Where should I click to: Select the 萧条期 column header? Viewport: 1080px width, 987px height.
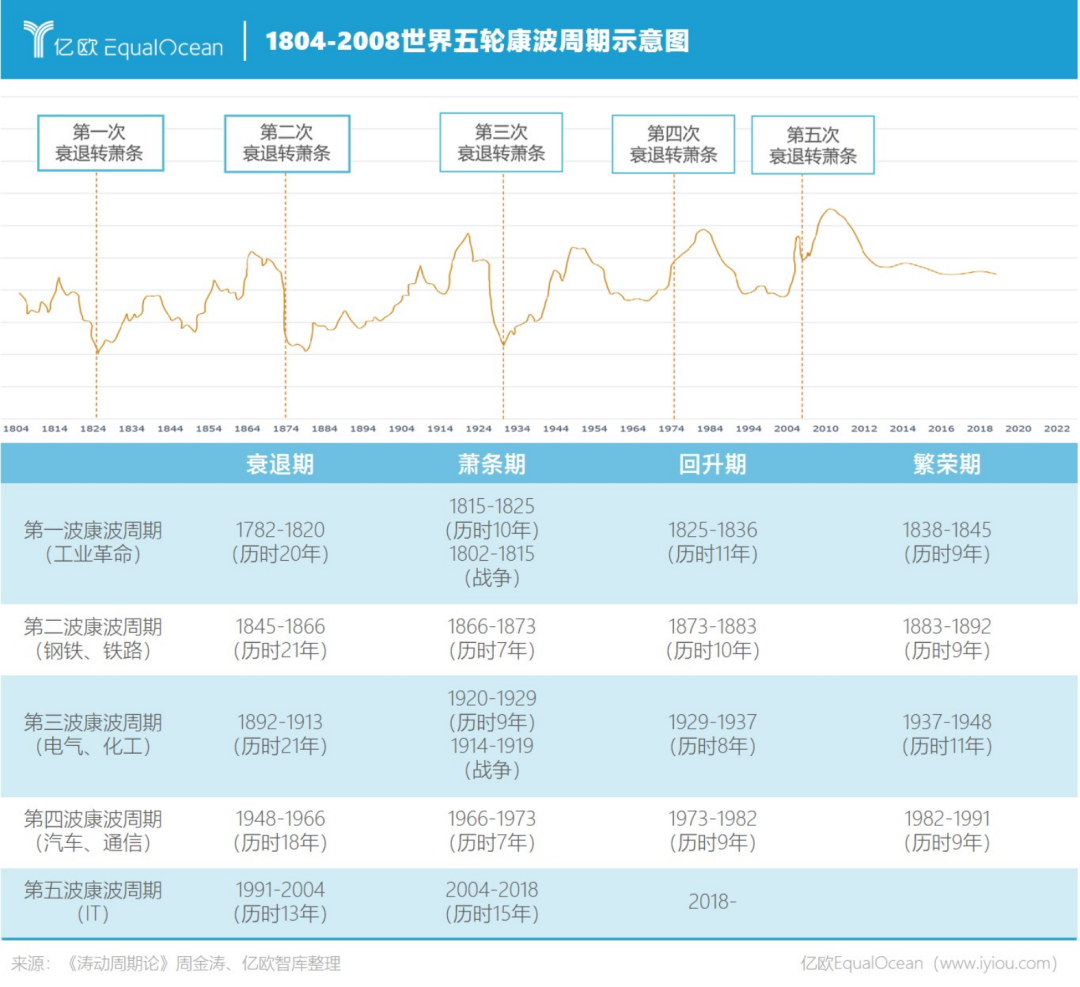pyautogui.click(x=491, y=464)
